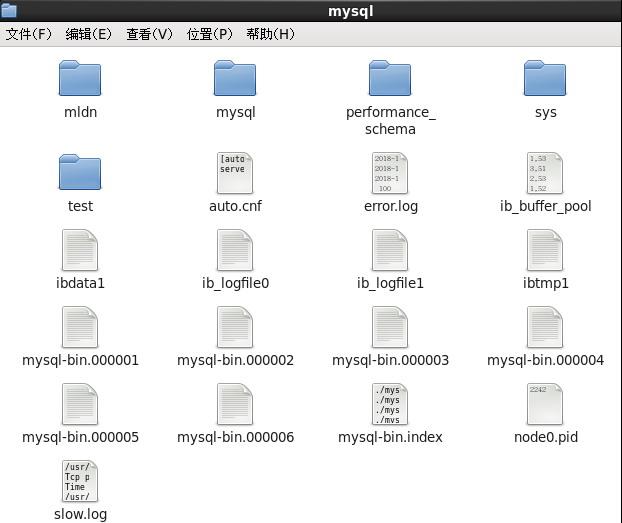Click the 'mldn' folder name label

point(81,112)
